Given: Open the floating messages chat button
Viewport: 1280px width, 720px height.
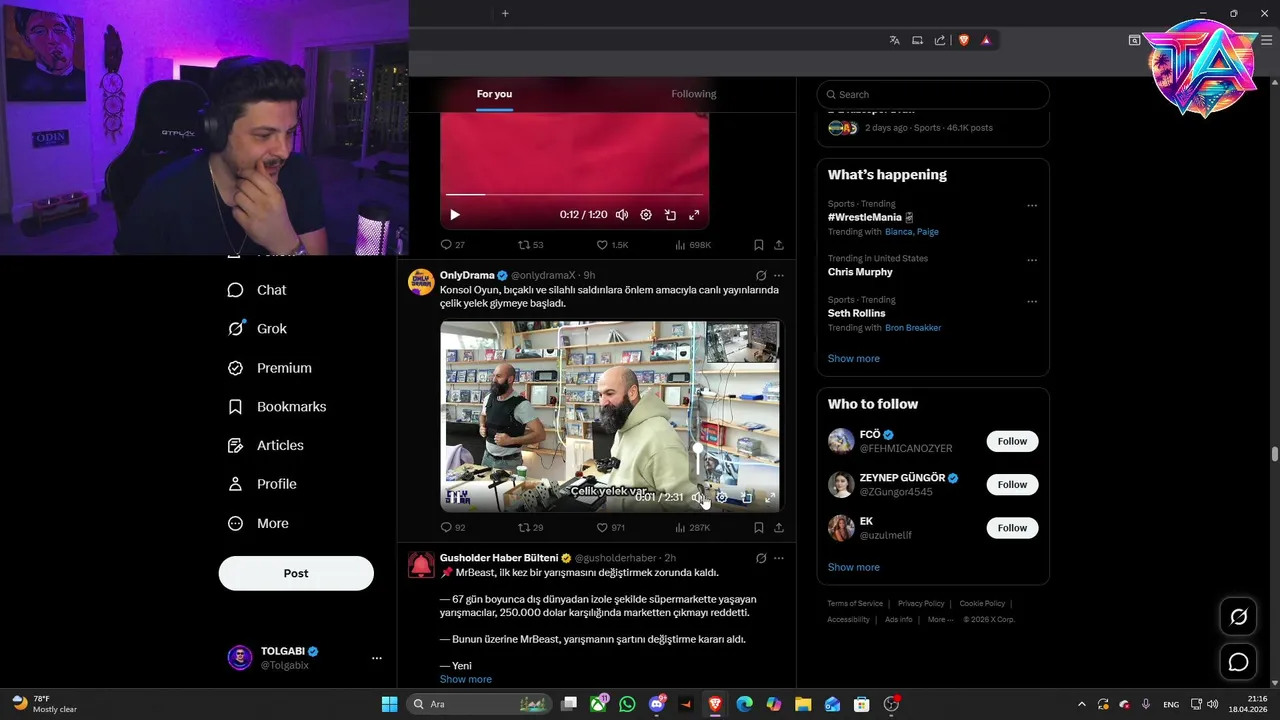Looking at the screenshot, I should [x=1238, y=662].
